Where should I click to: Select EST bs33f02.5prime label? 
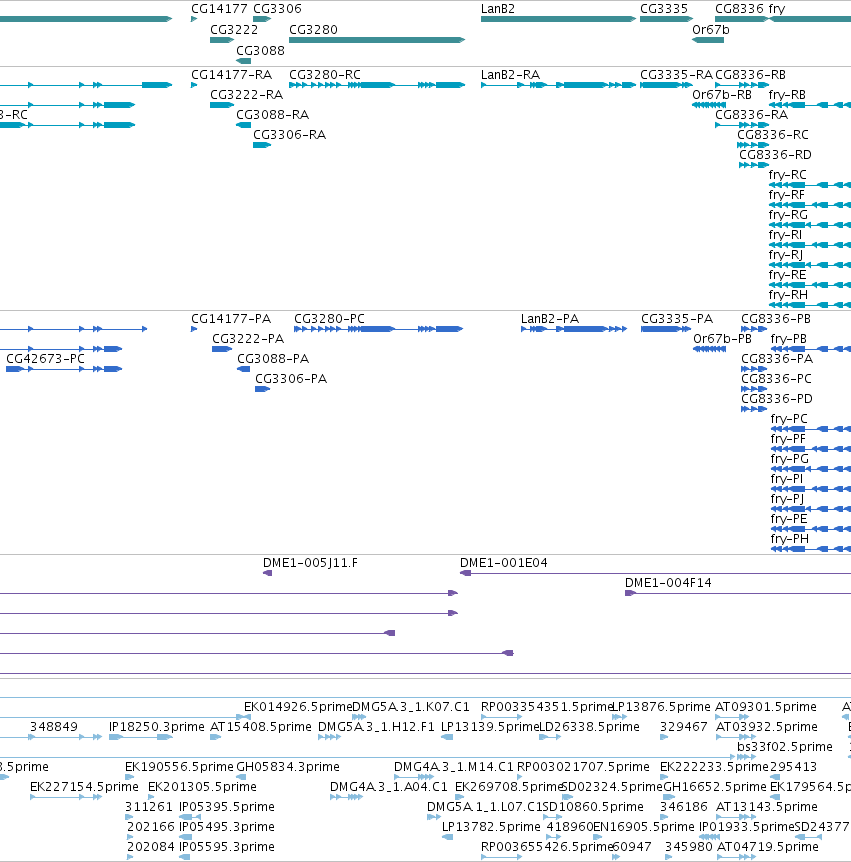[x=785, y=747]
